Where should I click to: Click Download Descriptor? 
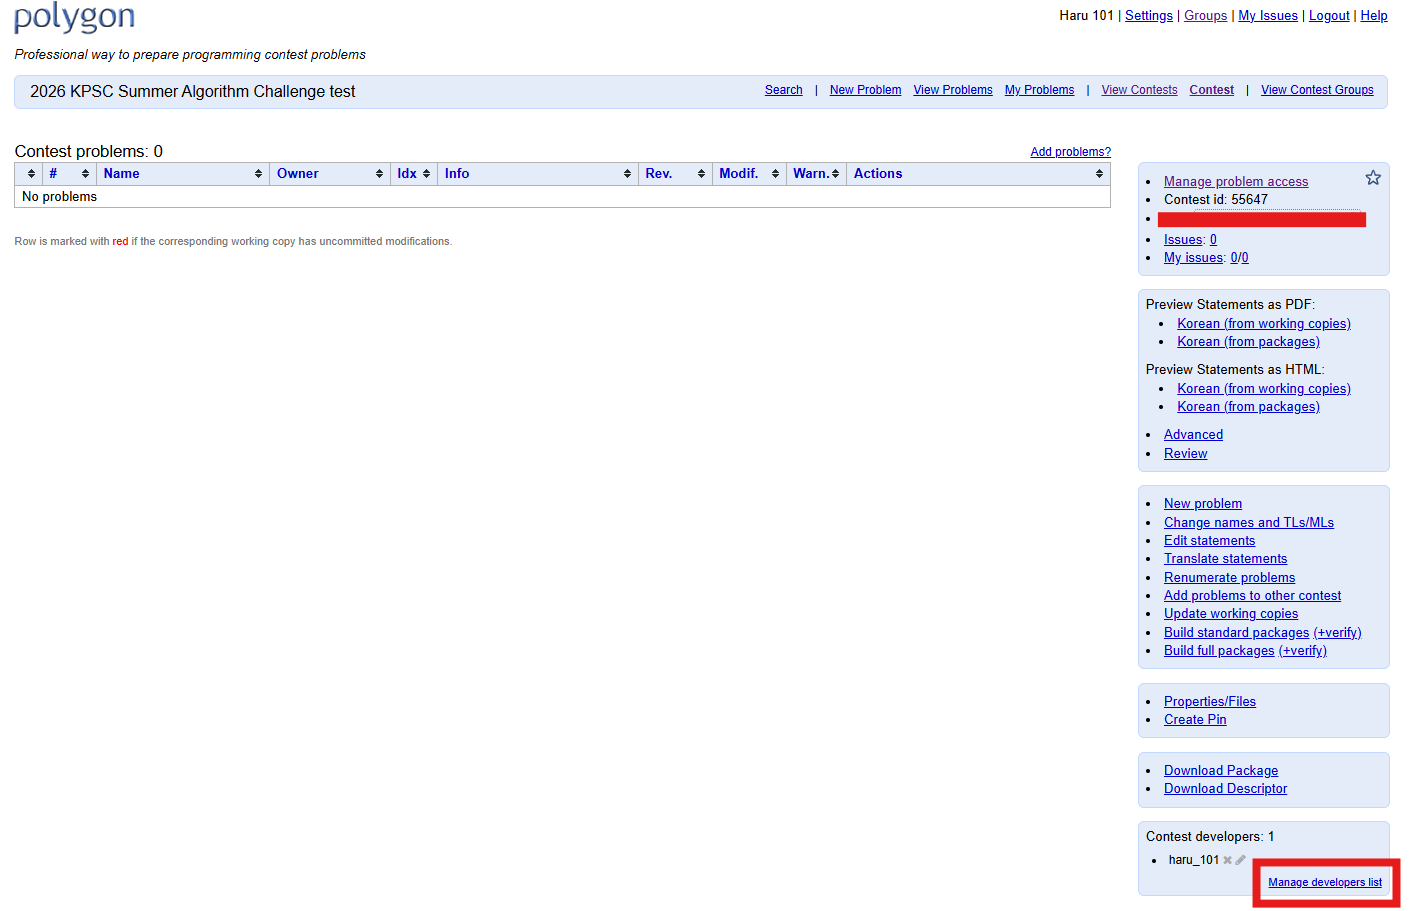coord(1225,789)
